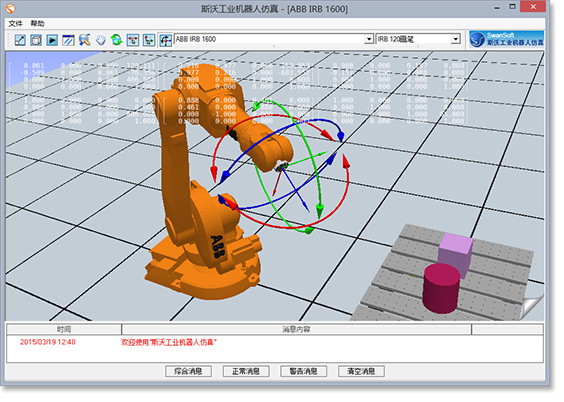Click the window with blue stripes icon
Viewport: 564px width, 402px height.
[x=68, y=40]
